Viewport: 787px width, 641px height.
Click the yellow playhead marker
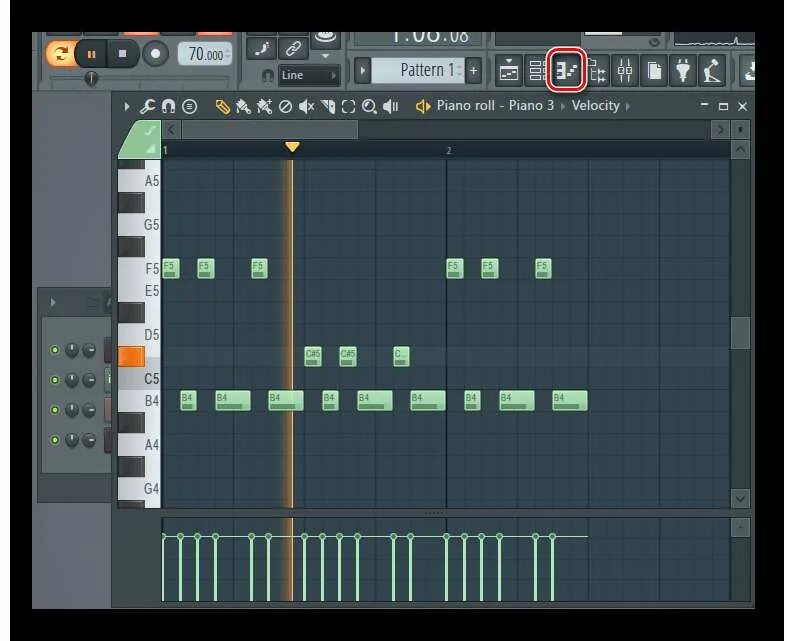coord(292,147)
